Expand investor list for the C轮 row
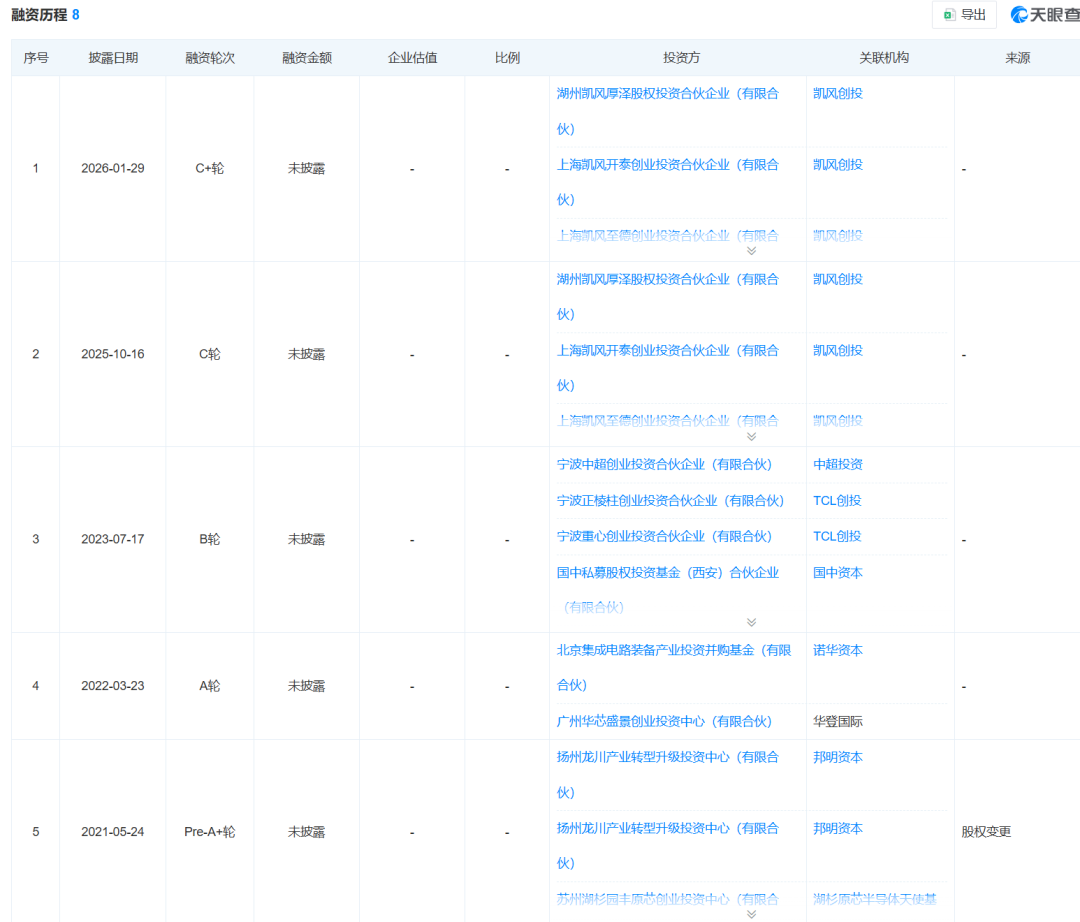Image resolution: width=1080 pixels, height=922 pixels. [751, 436]
